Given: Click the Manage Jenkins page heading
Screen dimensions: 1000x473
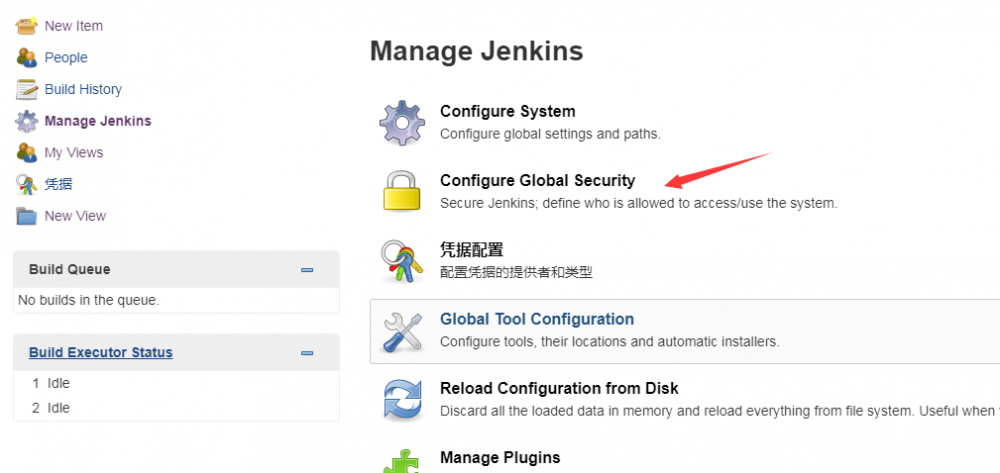Looking at the screenshot, I should (476, 51).
